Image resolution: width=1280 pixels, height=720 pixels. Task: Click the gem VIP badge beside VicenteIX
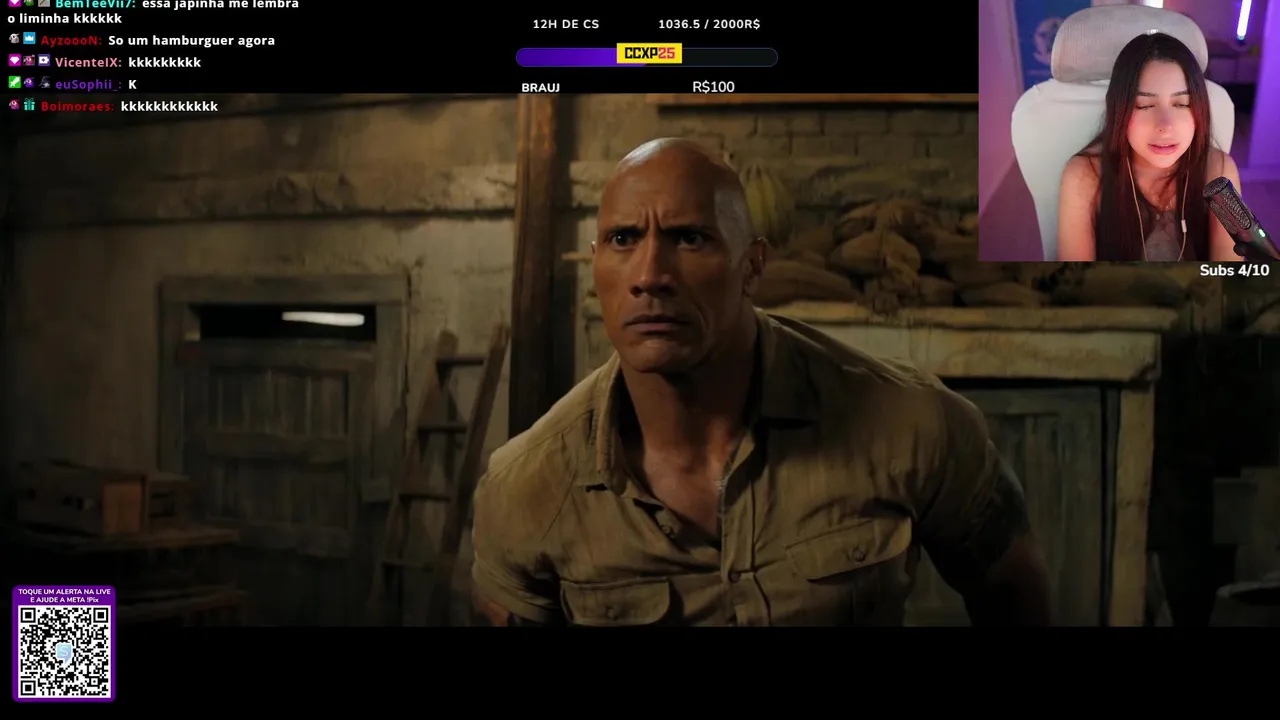[x=14, y=61]
